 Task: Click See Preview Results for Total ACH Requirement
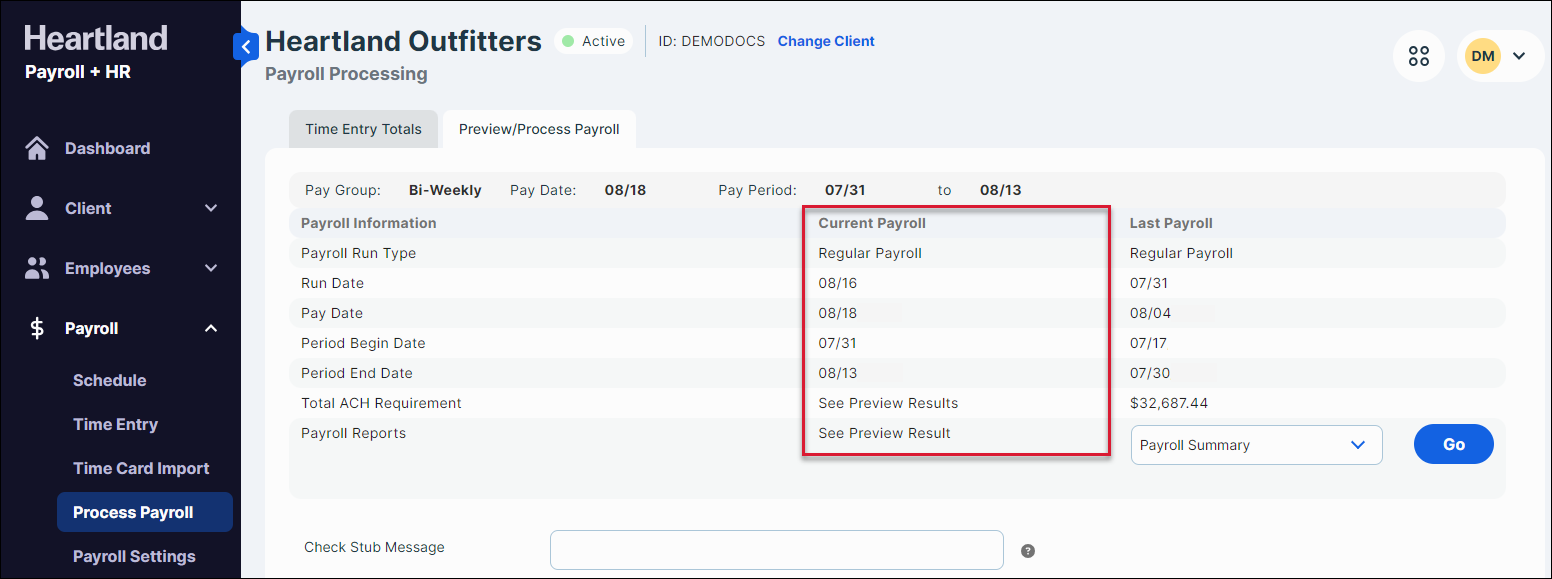888,403
